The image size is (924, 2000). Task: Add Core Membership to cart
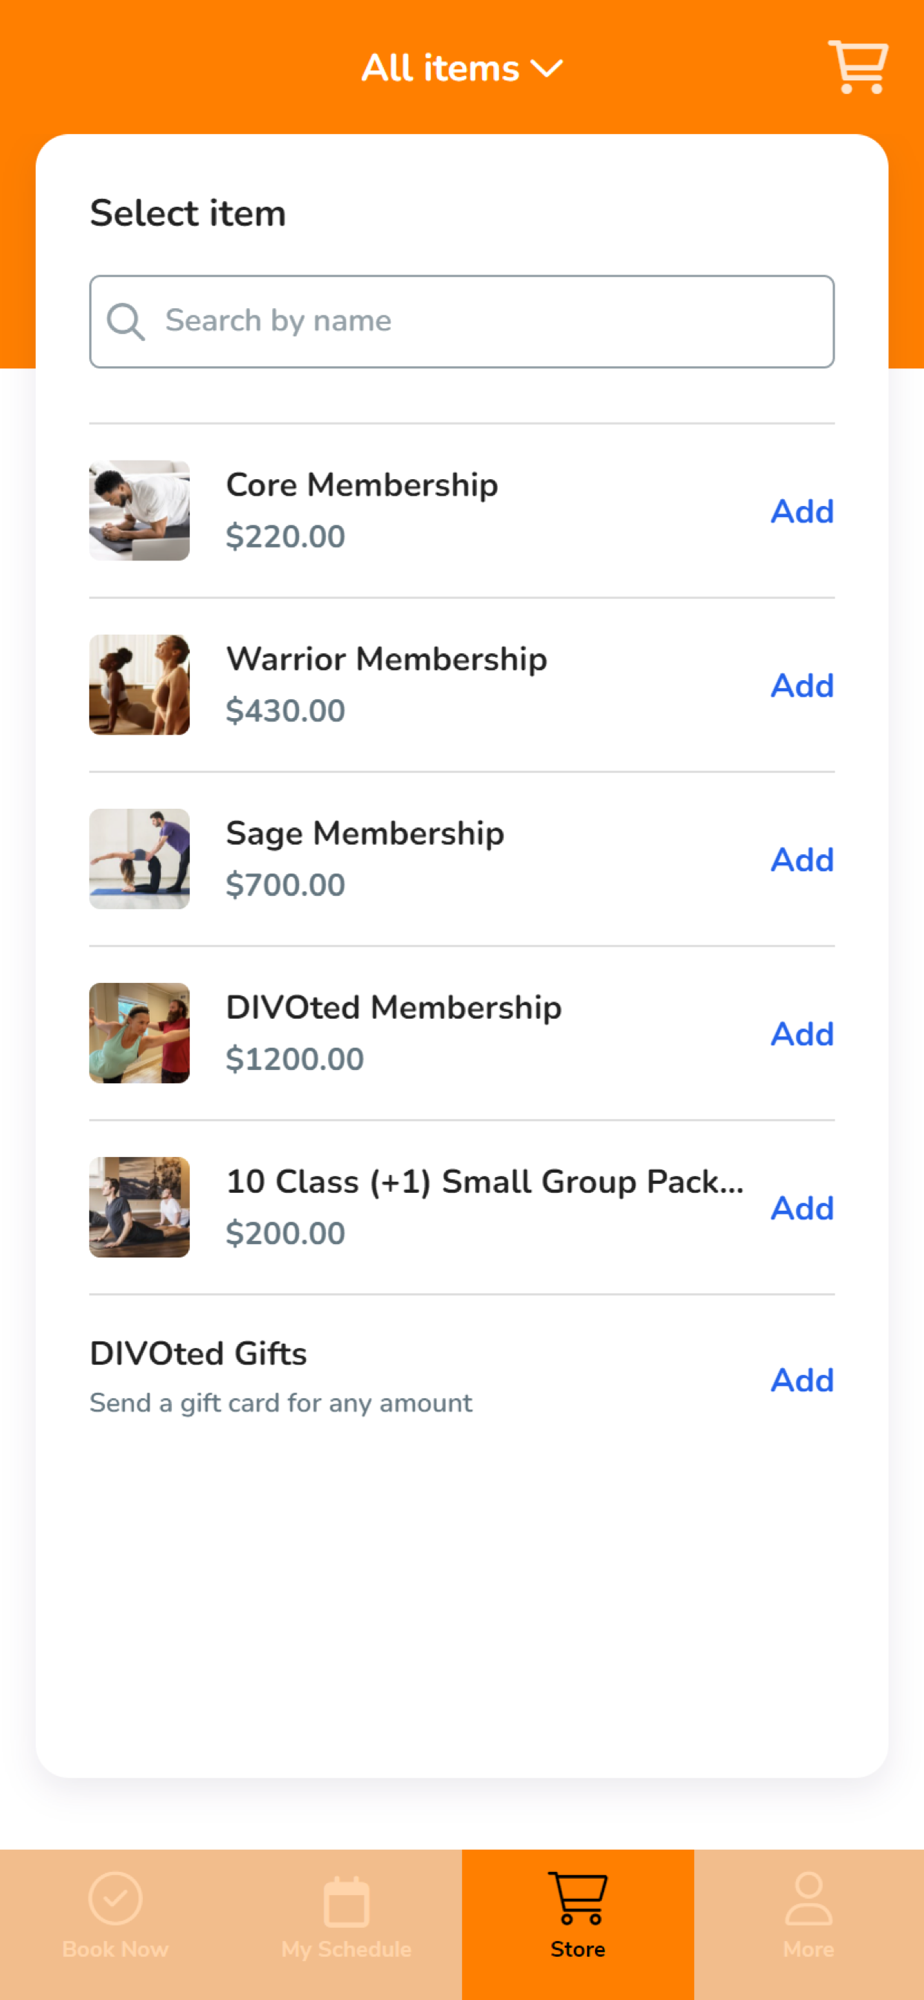coord(802,511)
